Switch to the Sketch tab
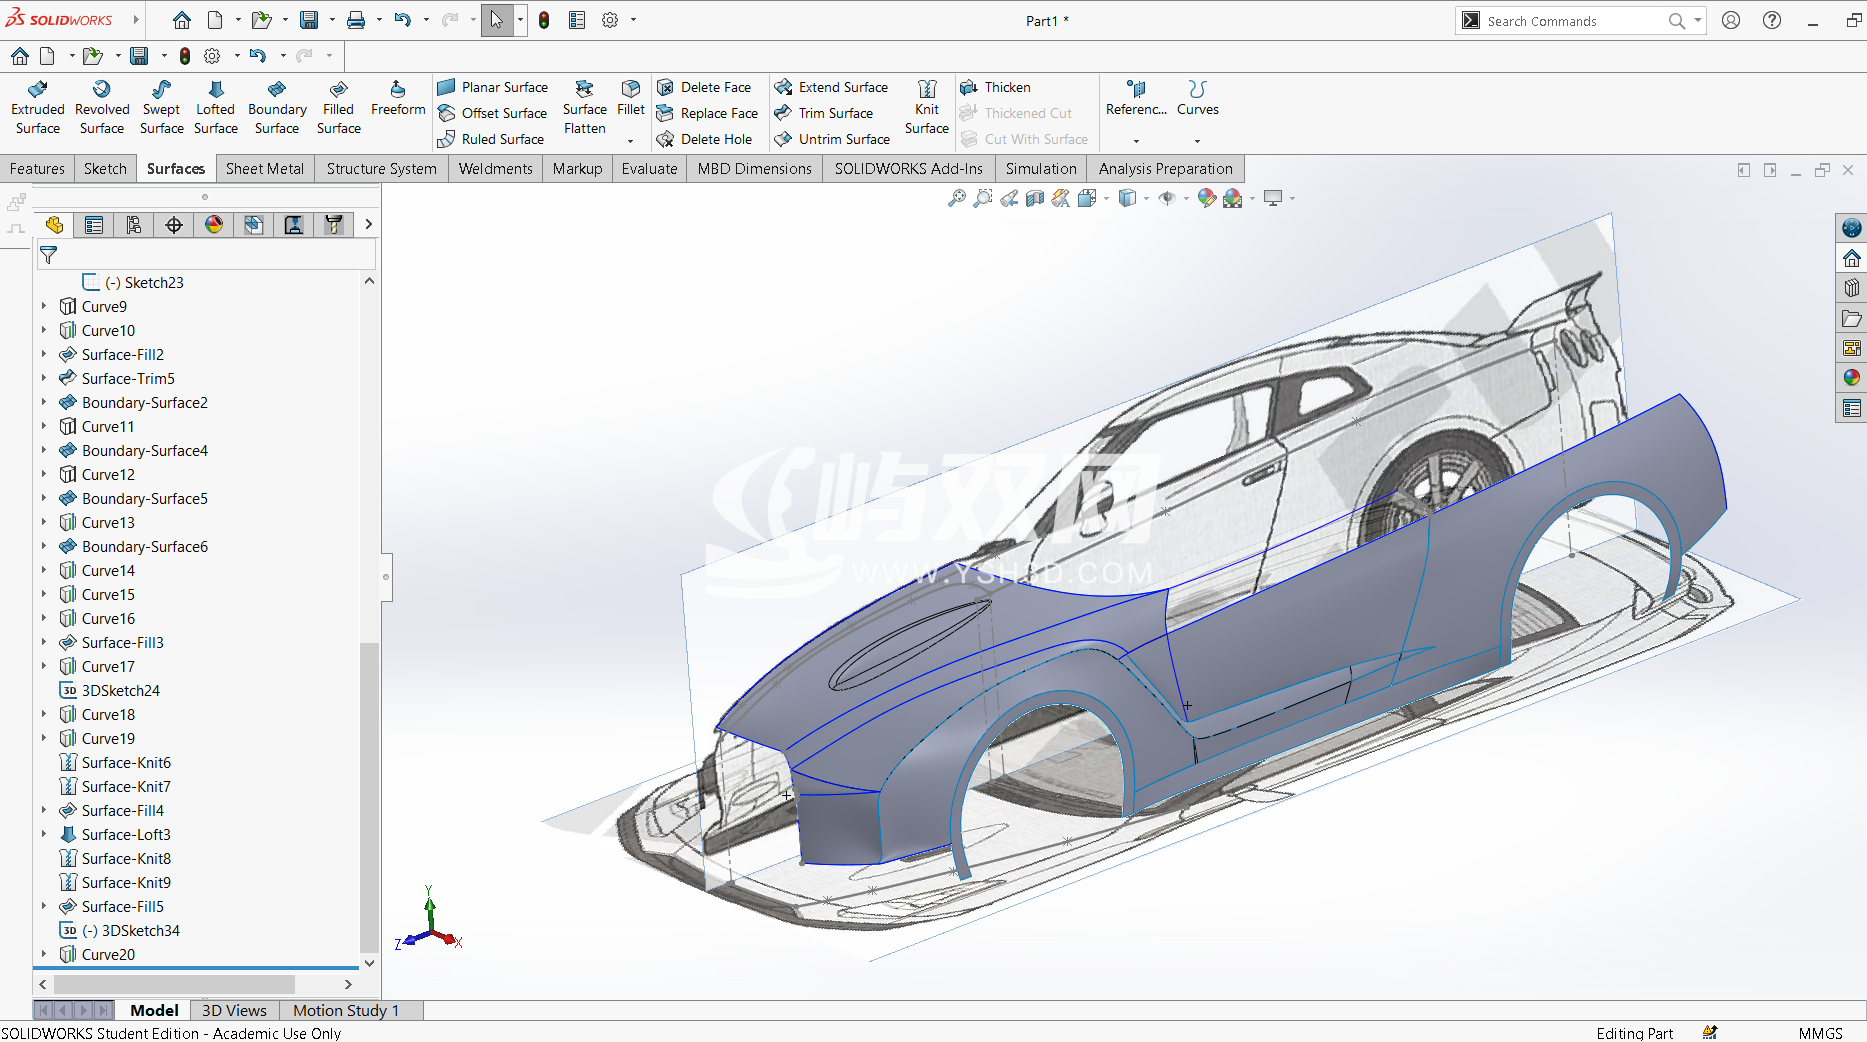This screenshot has width=1867, height=1042. click(x=105, y=168)
